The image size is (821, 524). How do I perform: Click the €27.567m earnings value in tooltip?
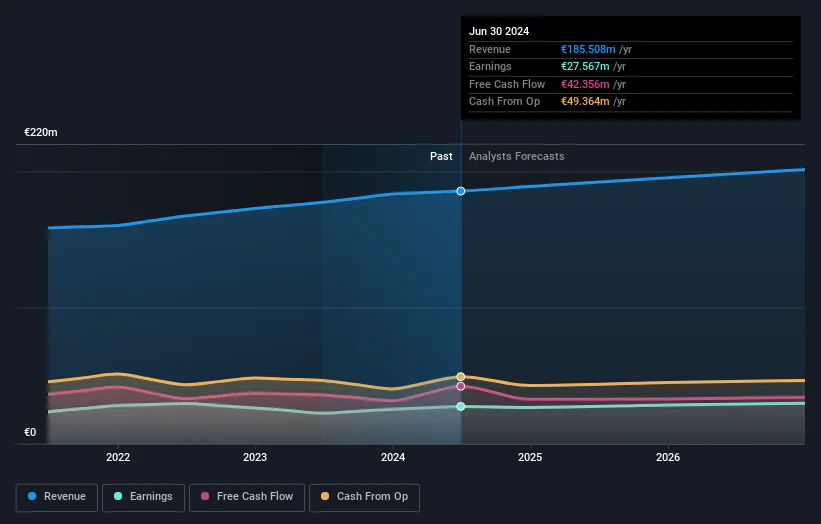click(585, 66)
